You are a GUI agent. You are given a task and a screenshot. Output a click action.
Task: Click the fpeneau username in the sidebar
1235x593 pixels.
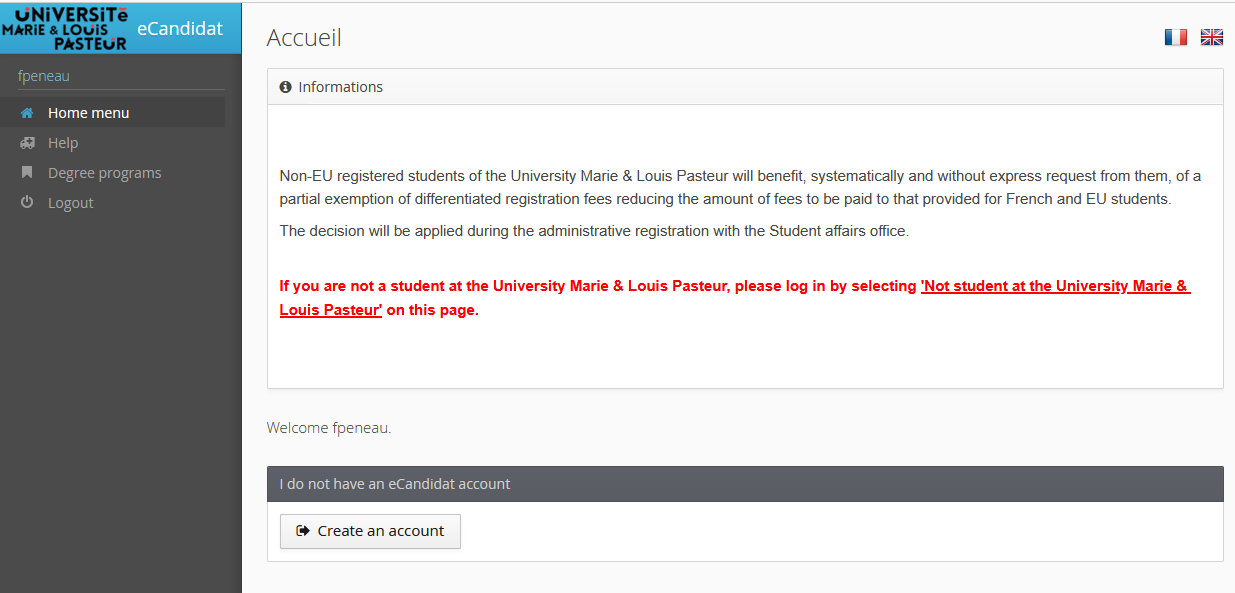pos(44,76)
